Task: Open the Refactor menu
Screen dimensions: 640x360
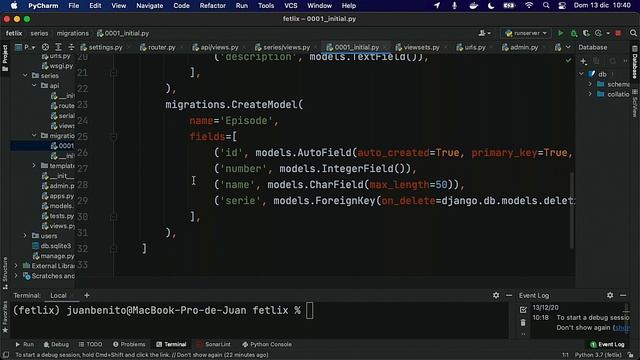Action: [x=212, y=6]
